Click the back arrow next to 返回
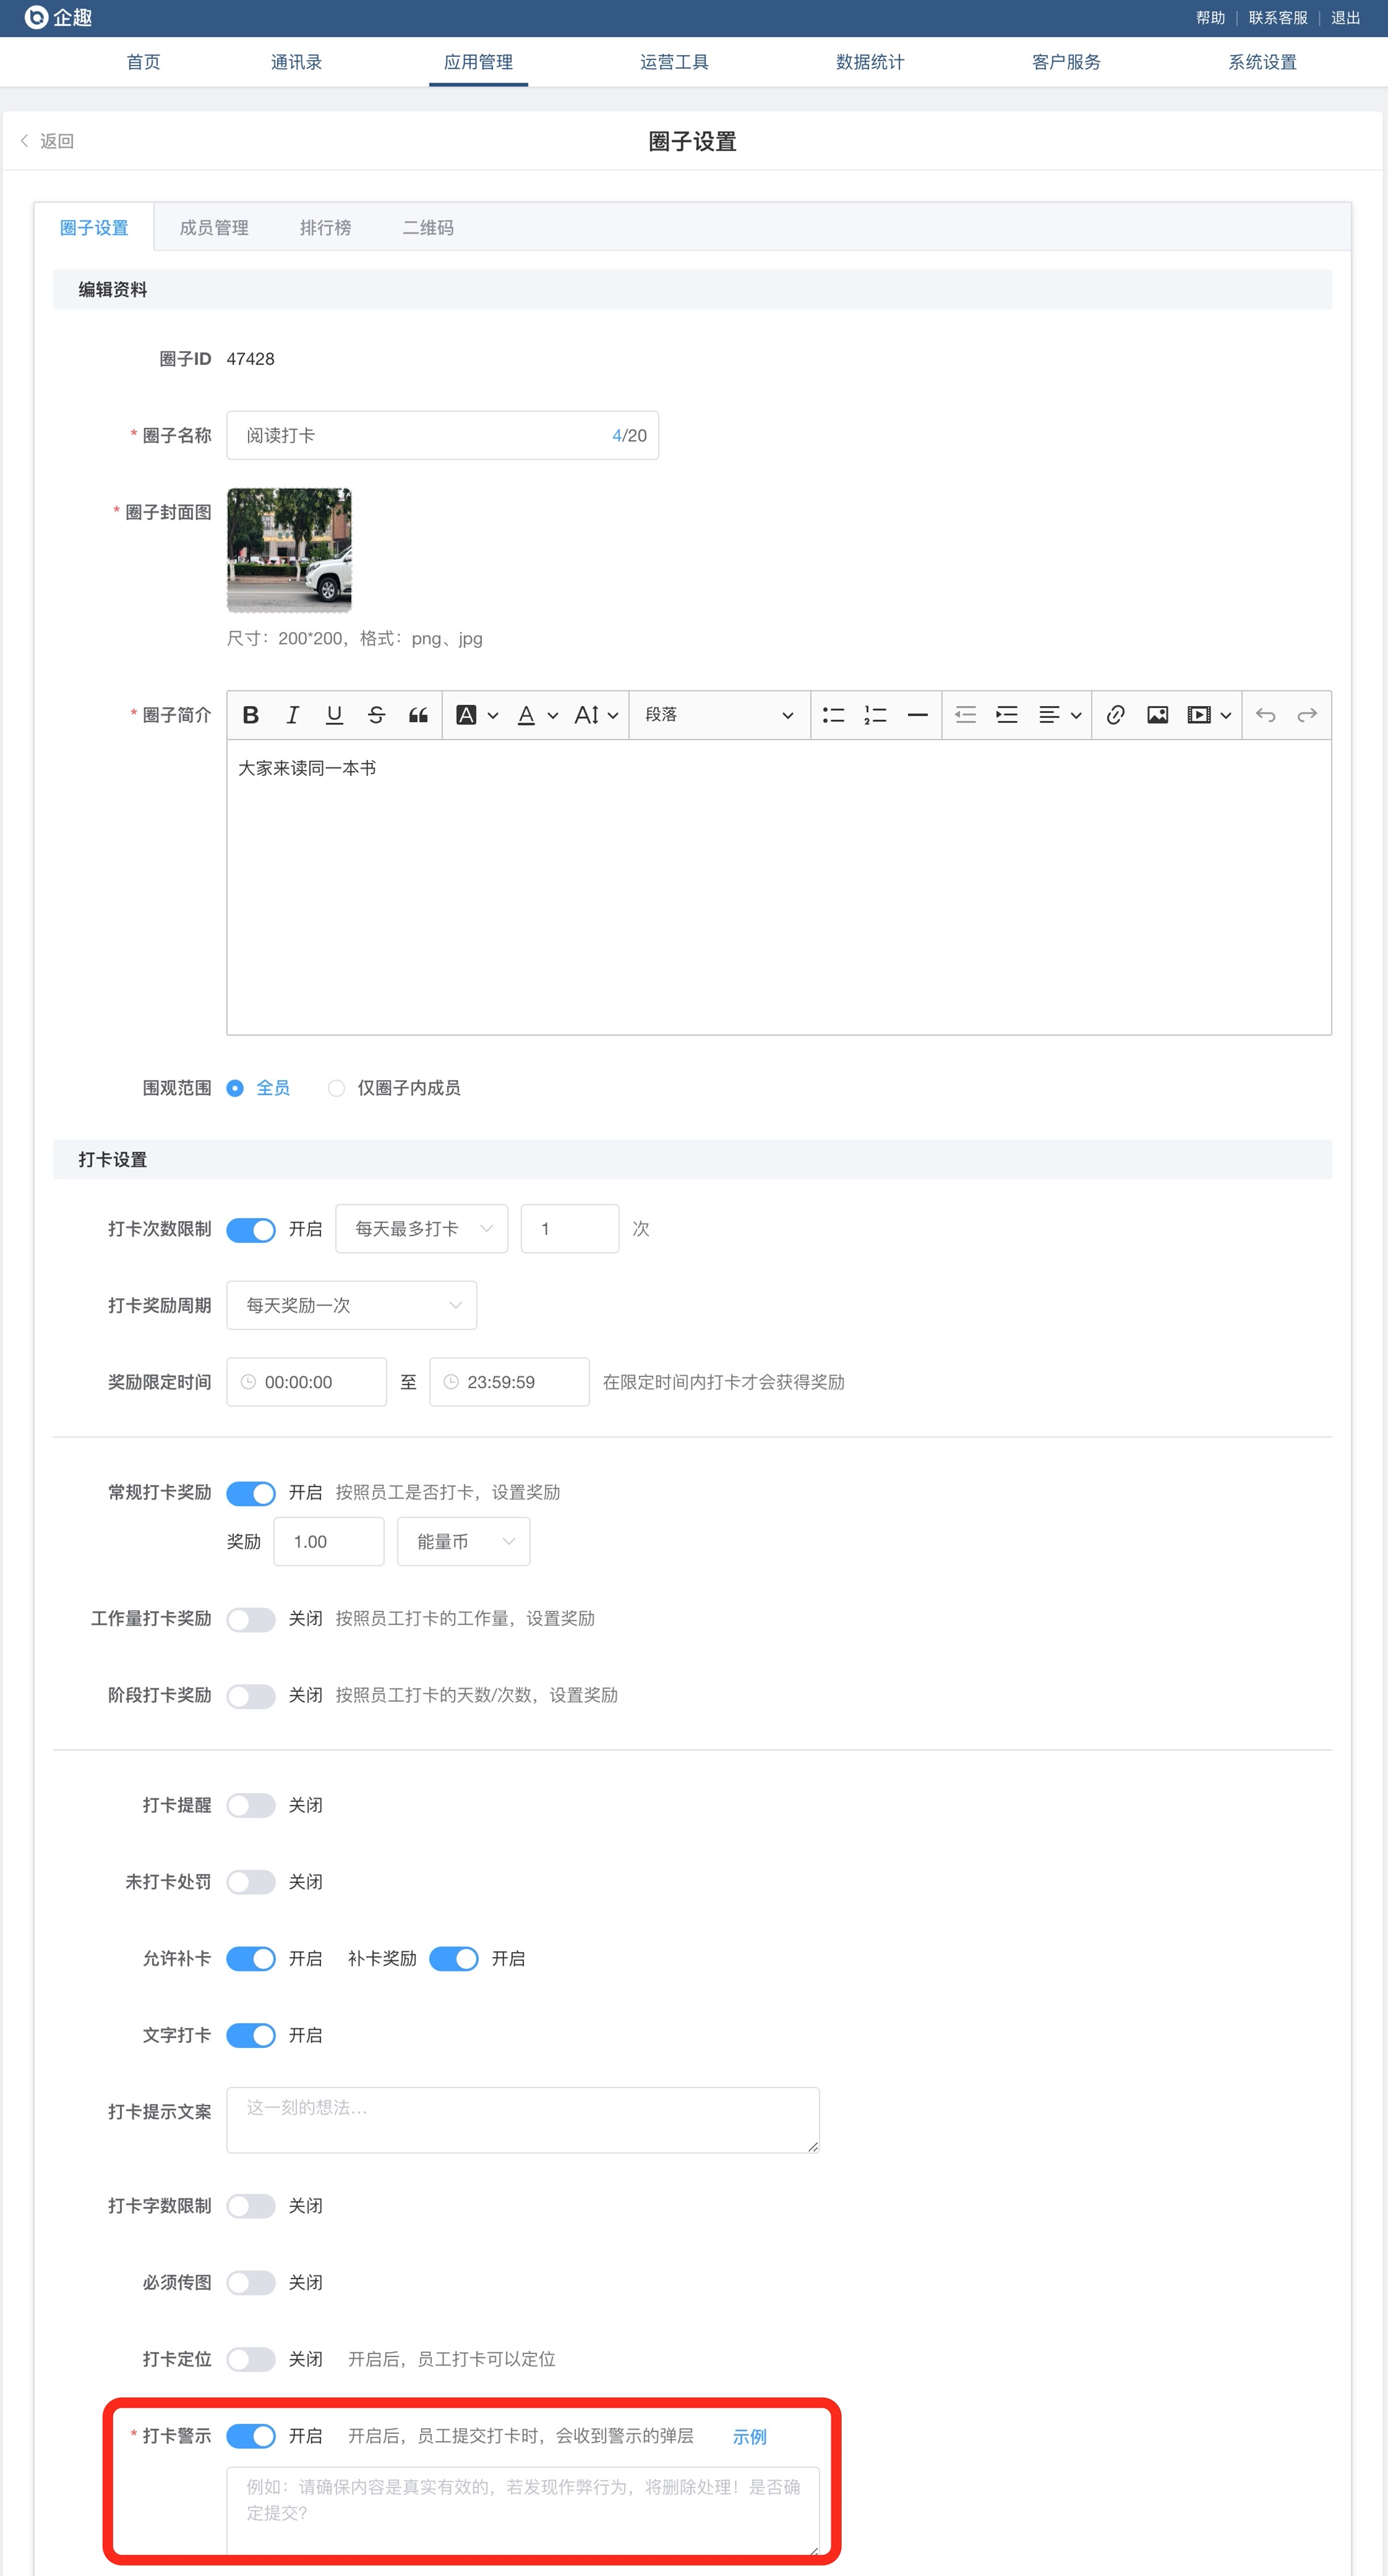1388x2576 pixels. tap(24, 141)
